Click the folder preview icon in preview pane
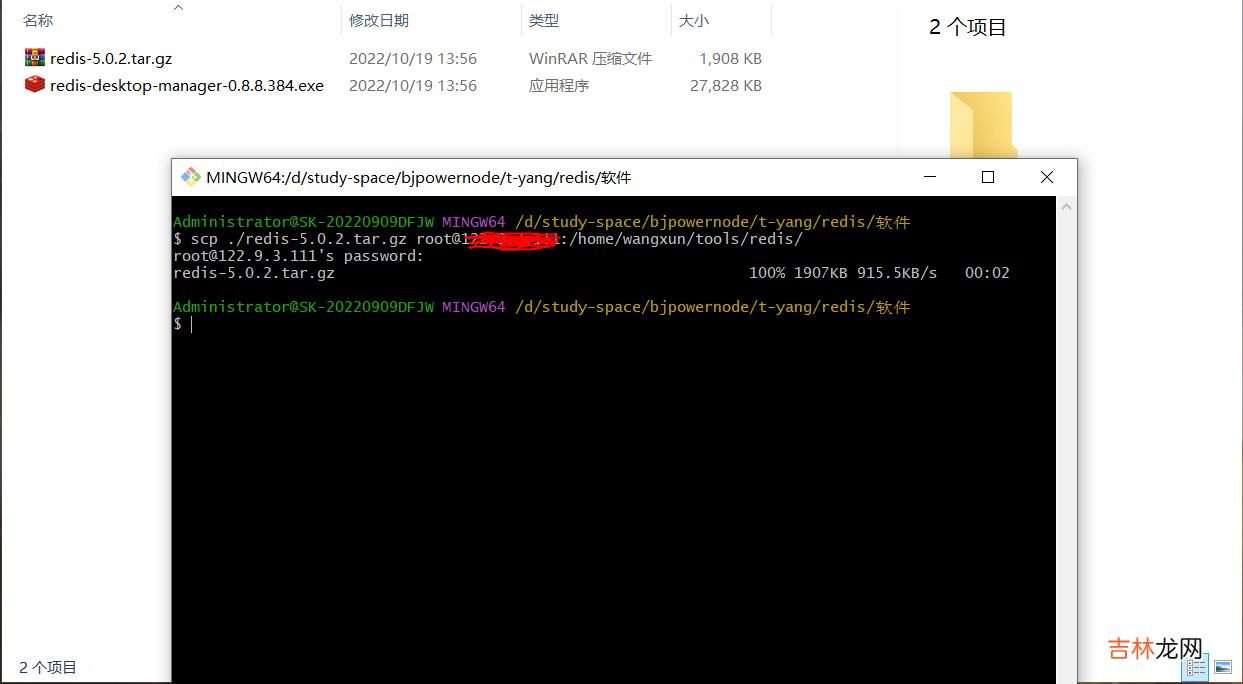The height and width of the screenshot is (684, 1243). [x=980, y=125]
